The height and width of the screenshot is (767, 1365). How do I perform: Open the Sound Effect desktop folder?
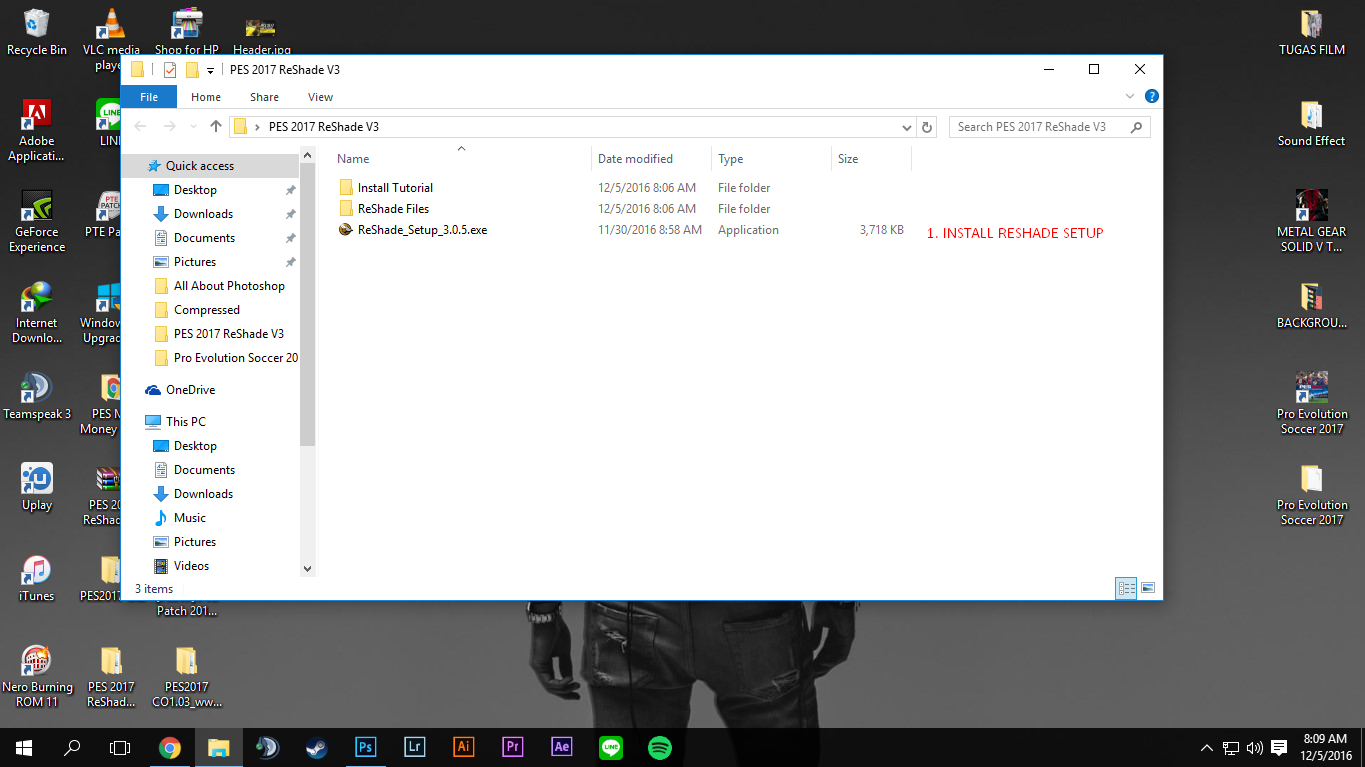click(1311, 122)
